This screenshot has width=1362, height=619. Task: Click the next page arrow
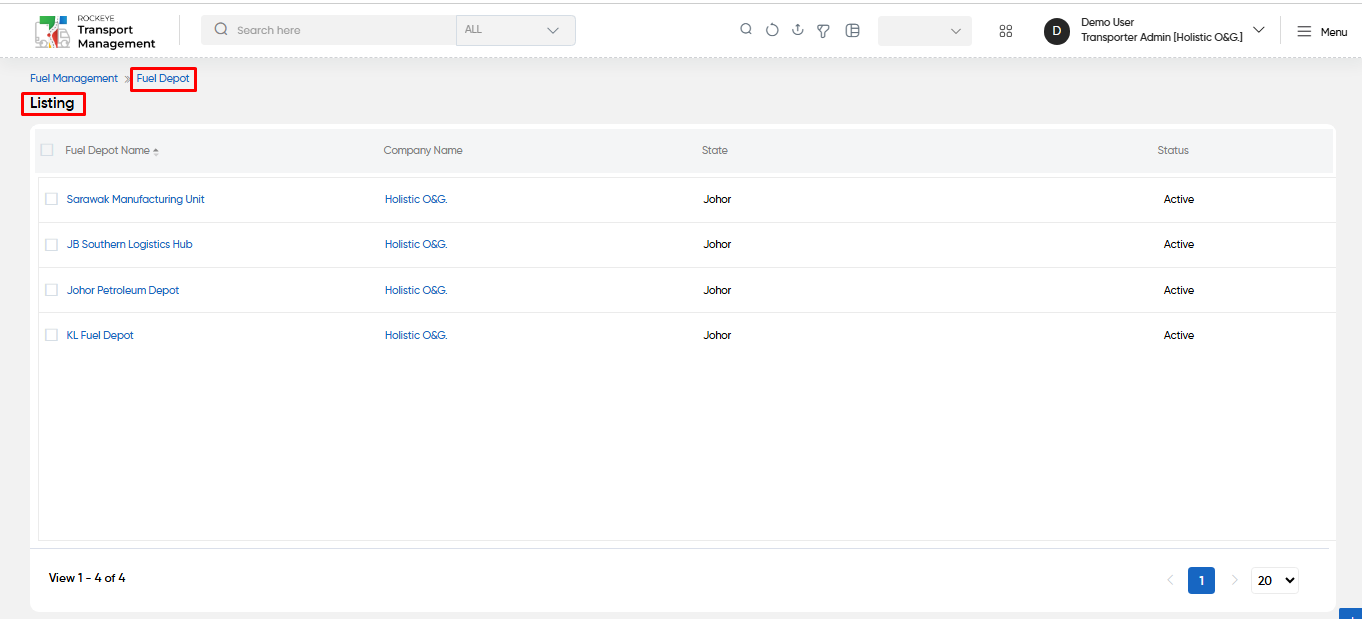pos(1234,580)
